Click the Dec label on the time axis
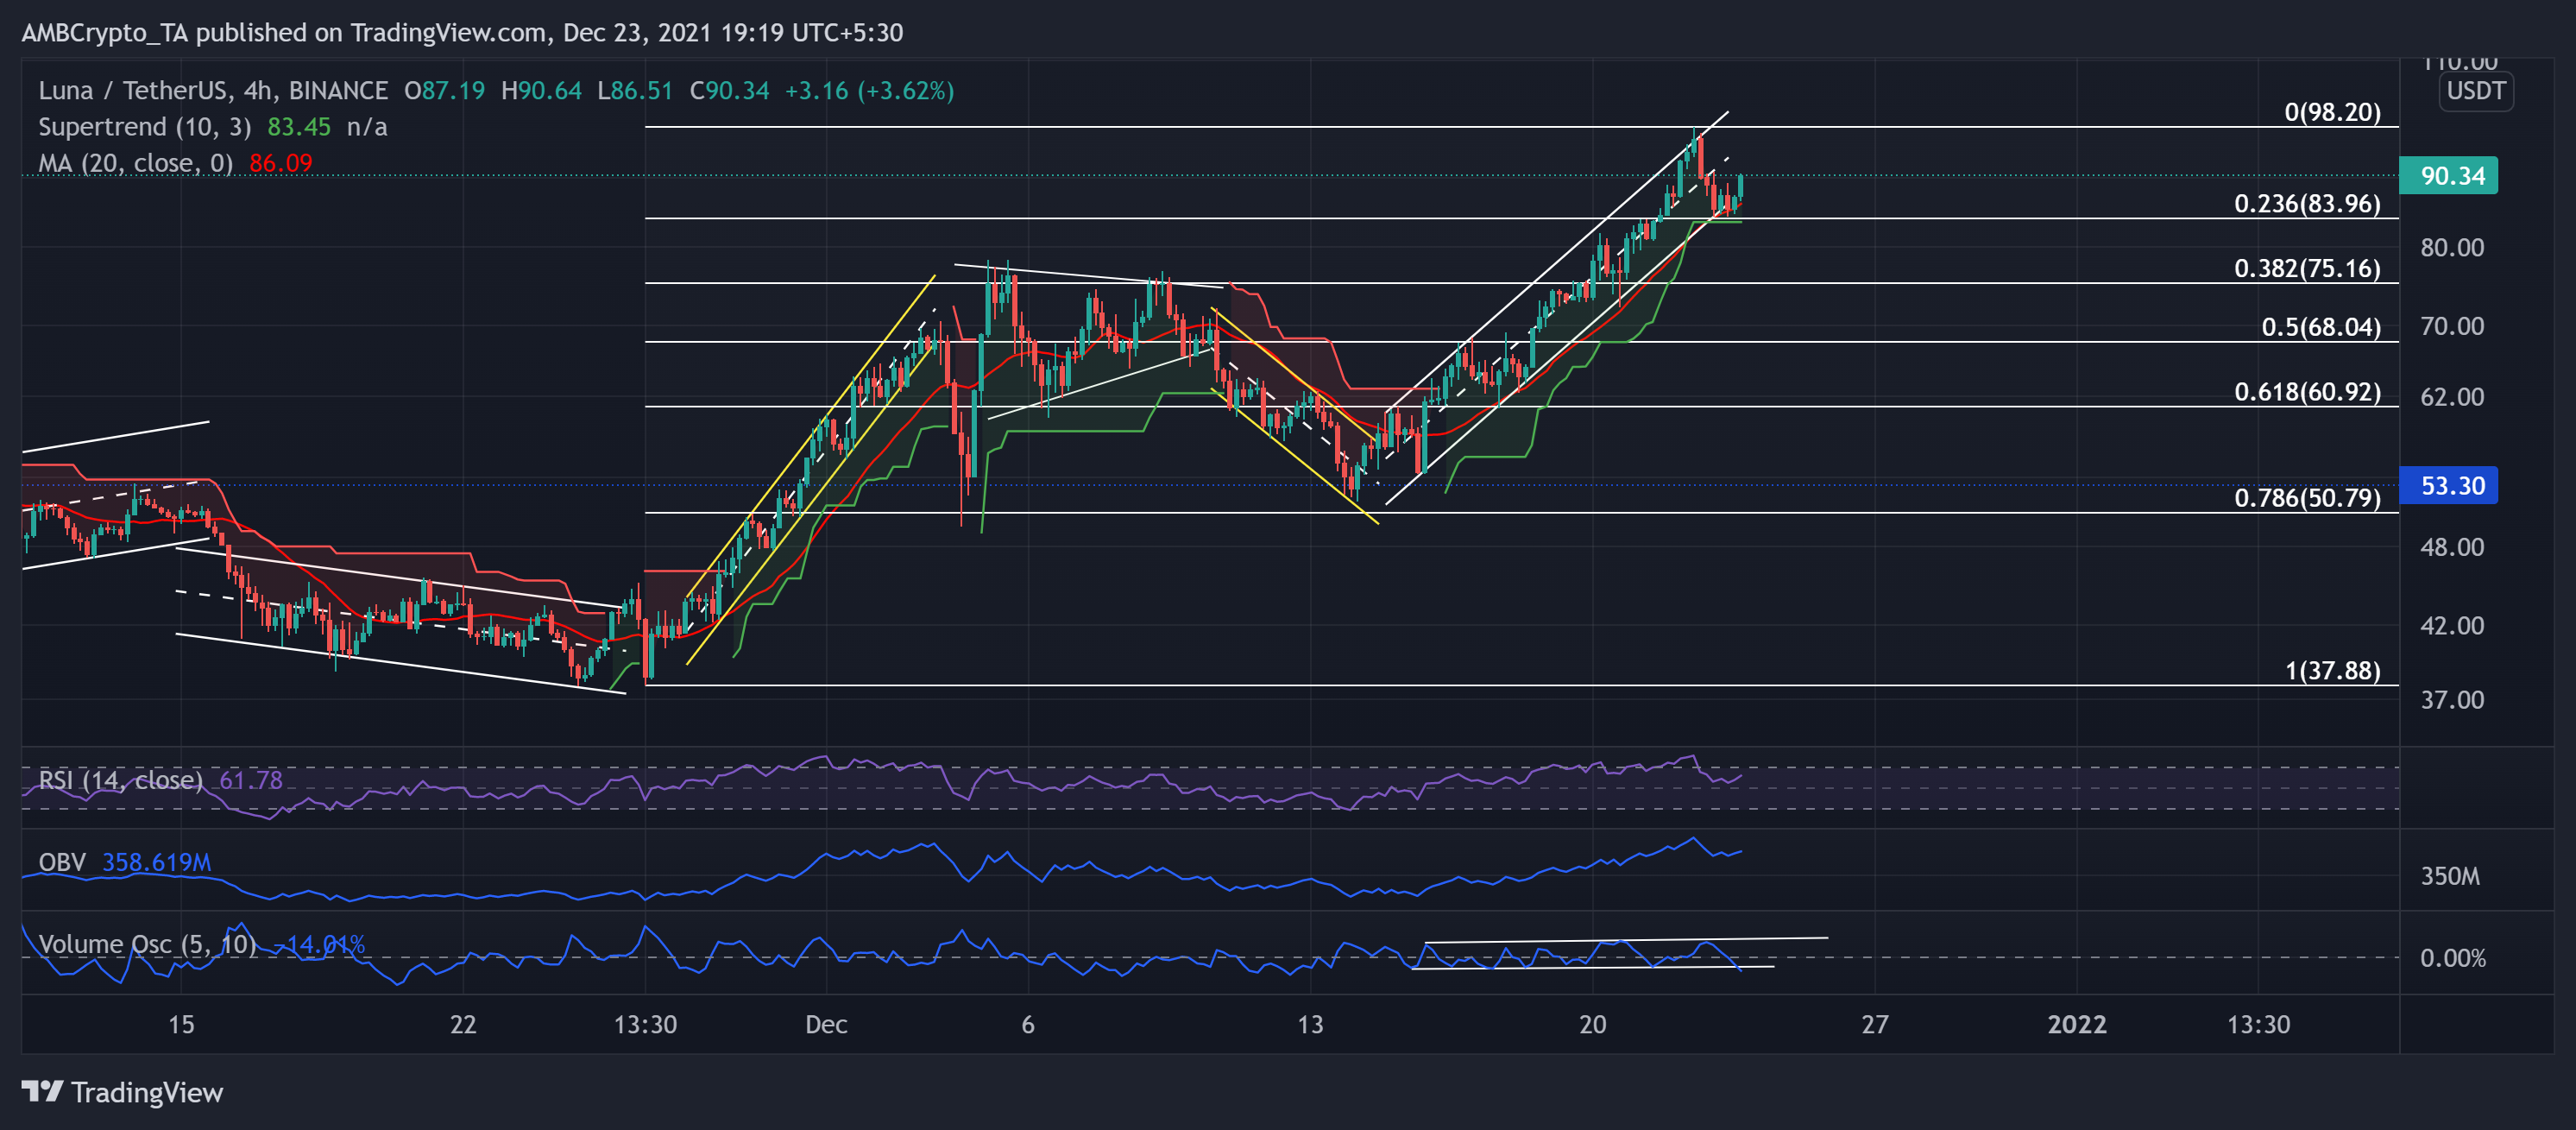The image size is (2576, 1130). click(825, 1024)
